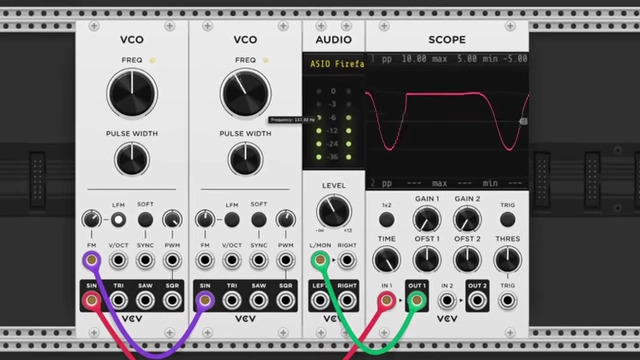Screen dimensions: 640x360
Task: Click the first VCO TRI output jack
Action: point(118,300)
